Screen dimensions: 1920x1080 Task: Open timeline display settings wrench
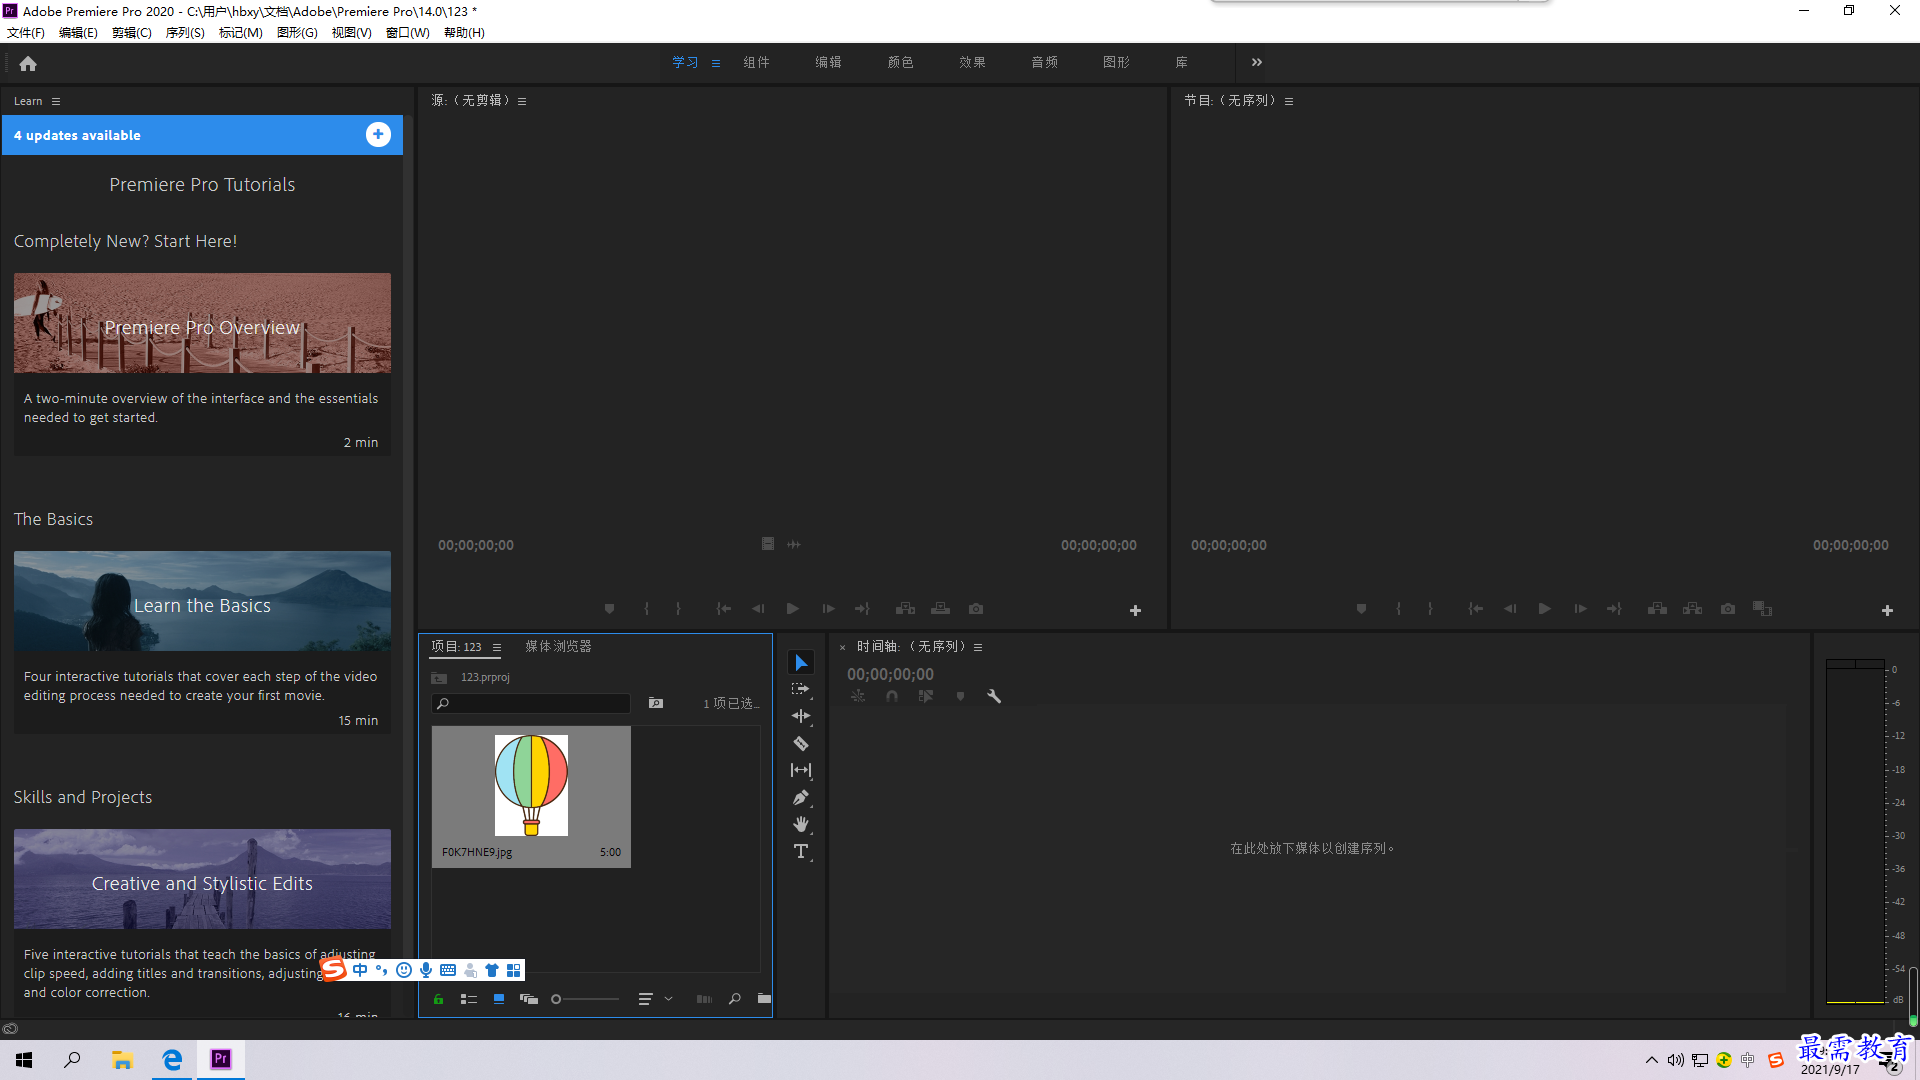point(994,697)
